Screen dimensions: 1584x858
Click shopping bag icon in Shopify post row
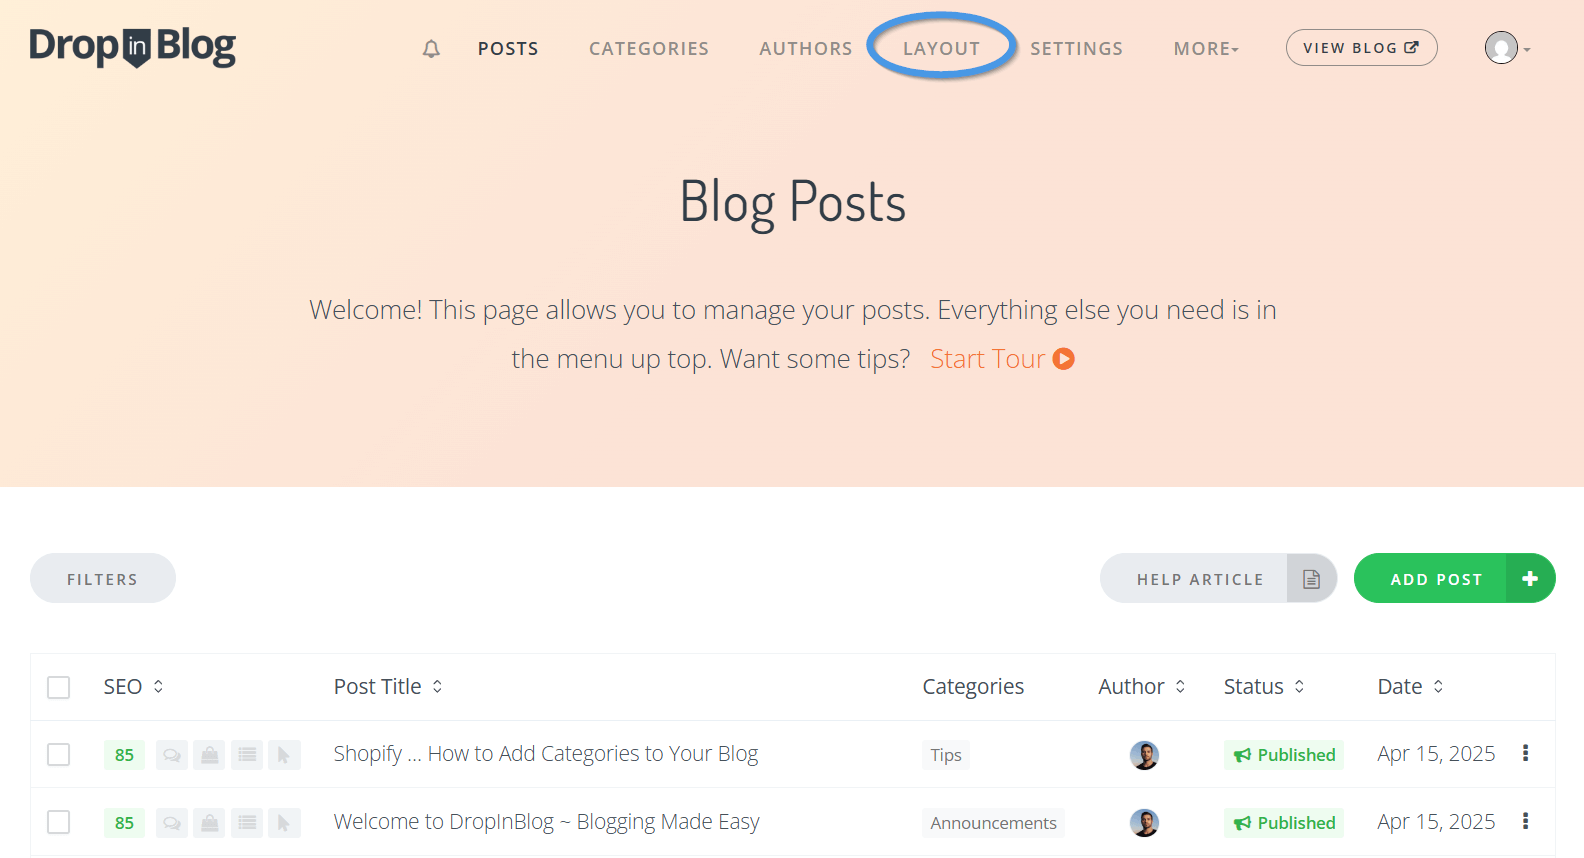coord(209,755)
